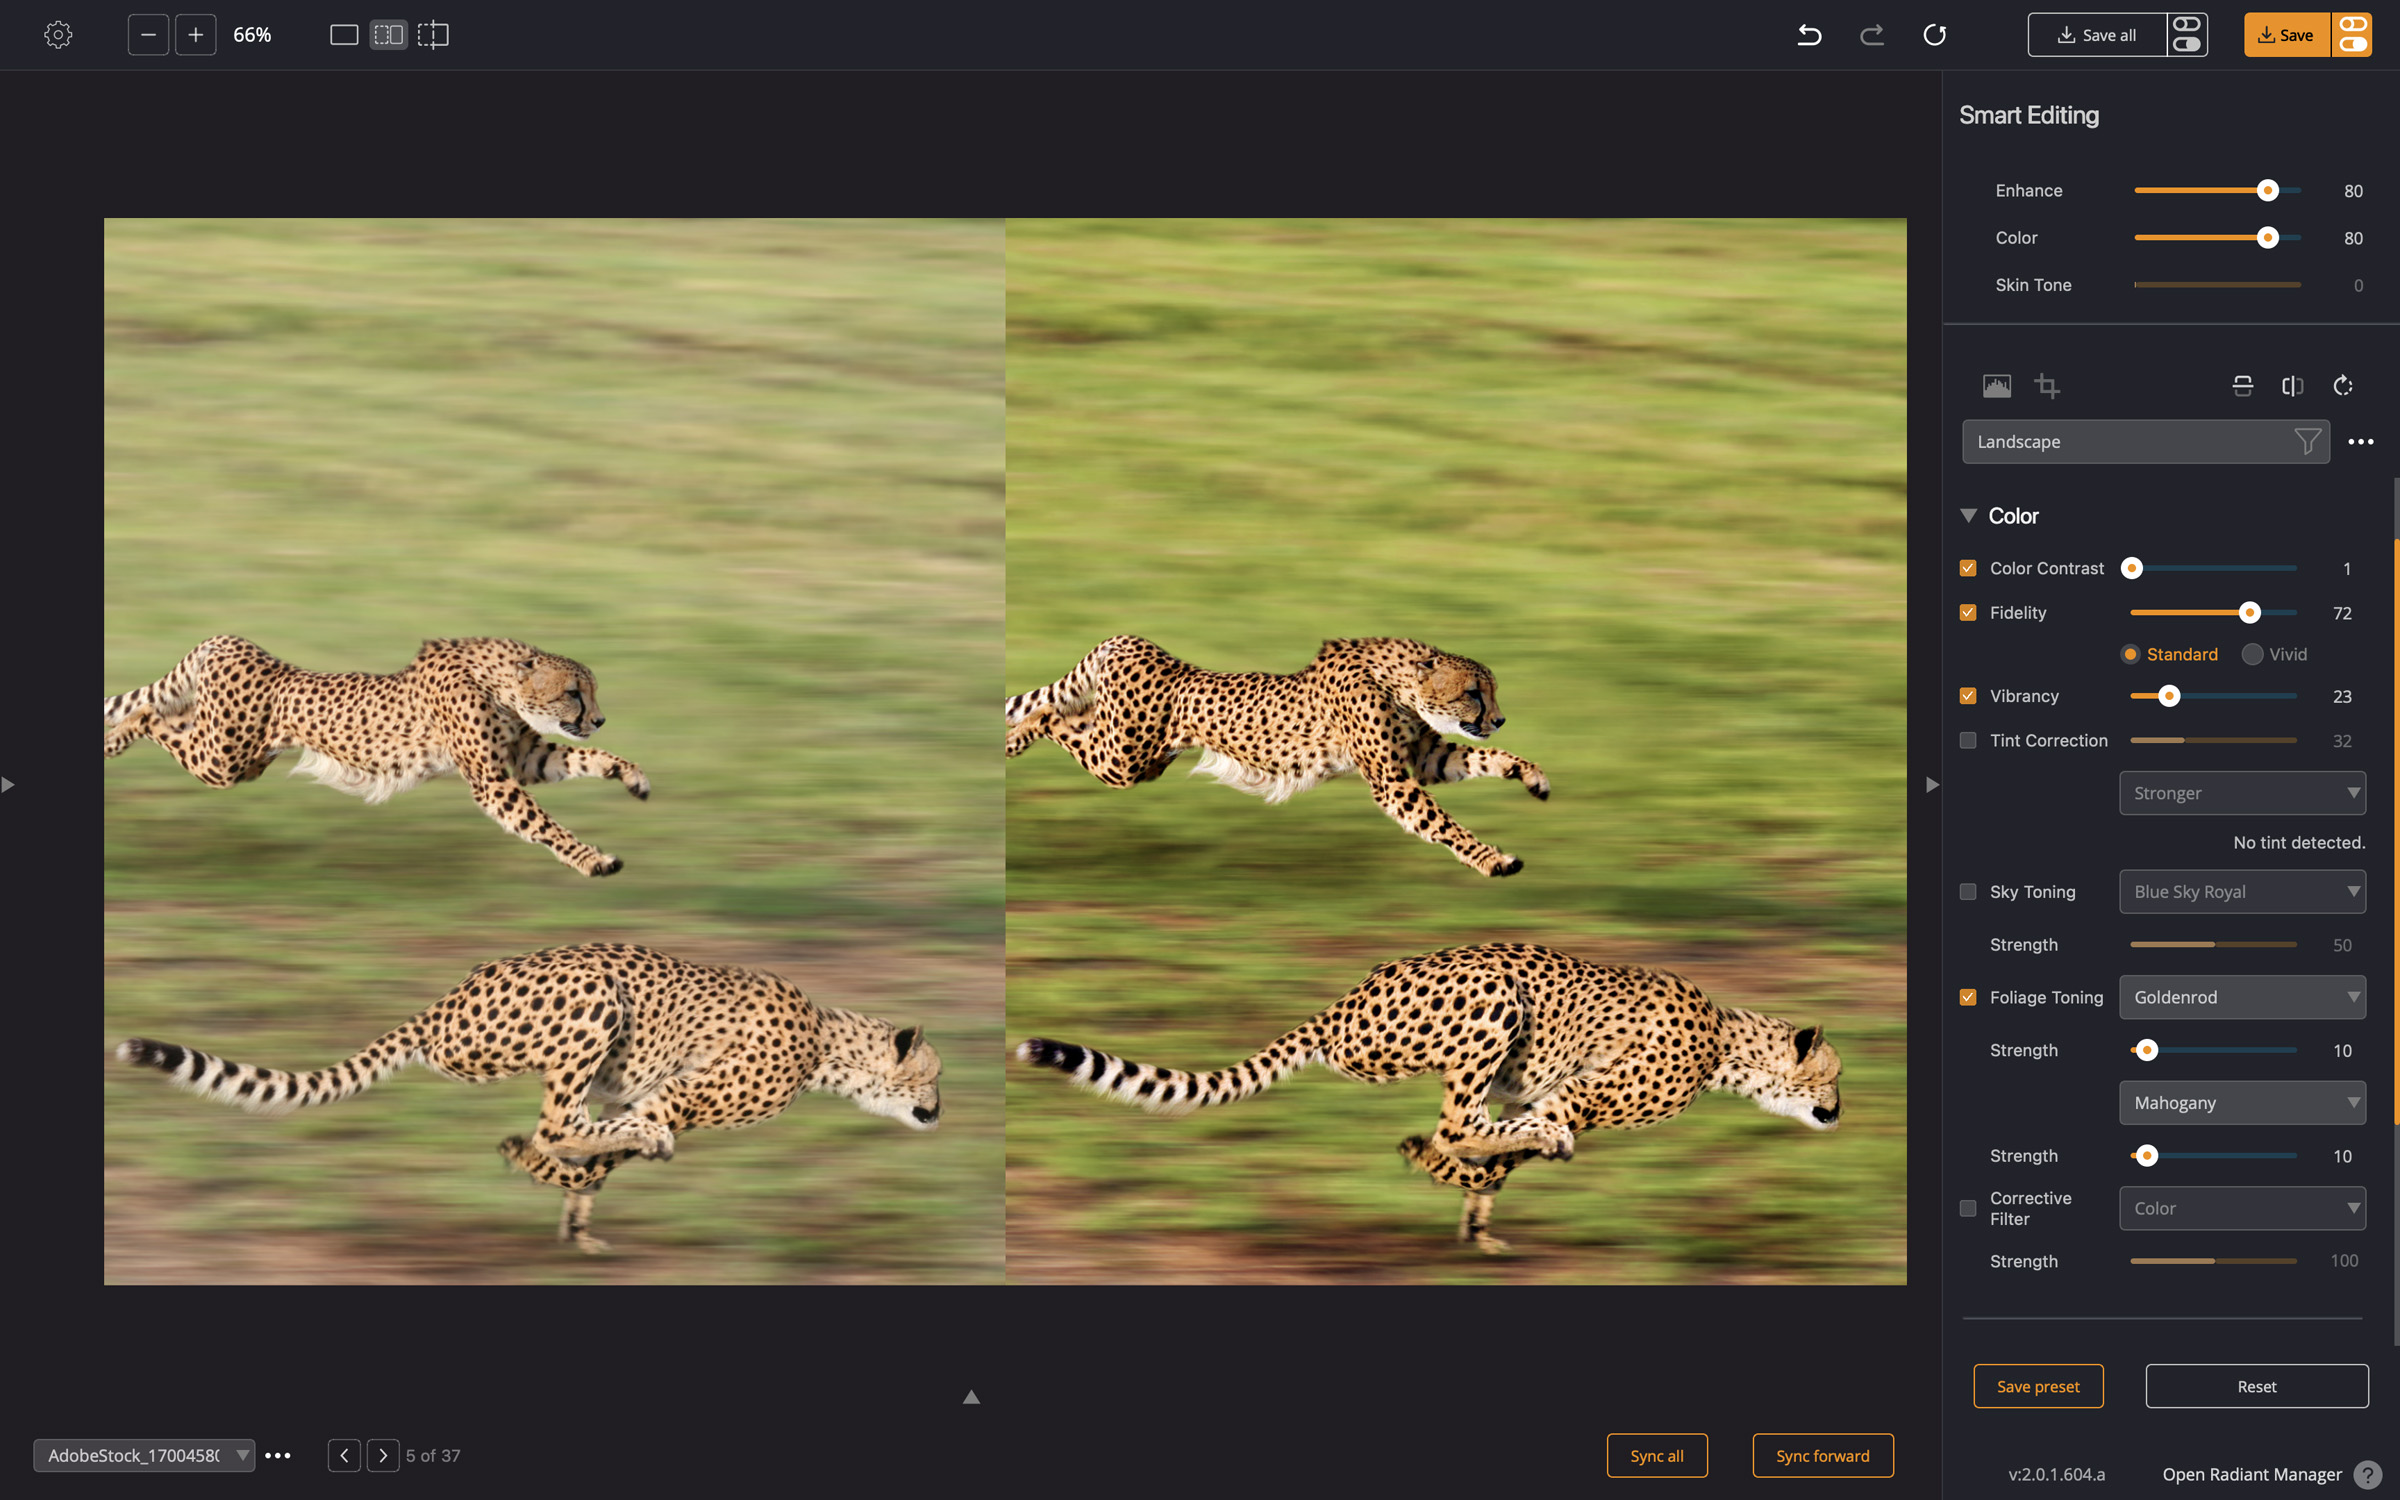Switch to split side-by-side view icon
This screenshot has width=2400, height=1500.
point(388,35)
